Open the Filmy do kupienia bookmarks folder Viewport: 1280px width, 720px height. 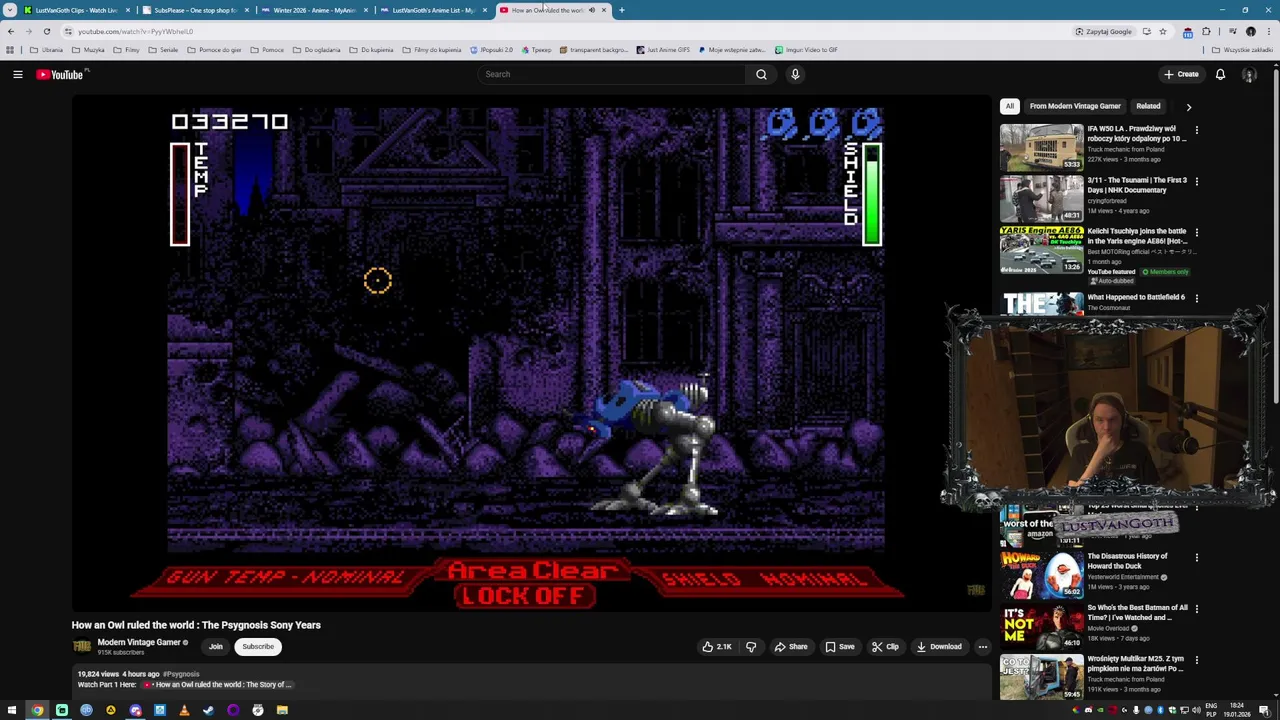pos(431,50)
